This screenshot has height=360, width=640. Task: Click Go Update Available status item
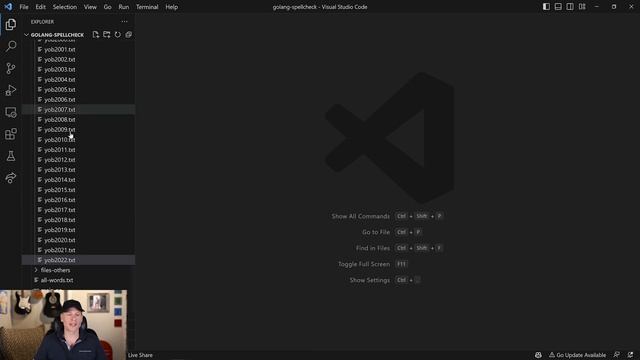(577, 355)
